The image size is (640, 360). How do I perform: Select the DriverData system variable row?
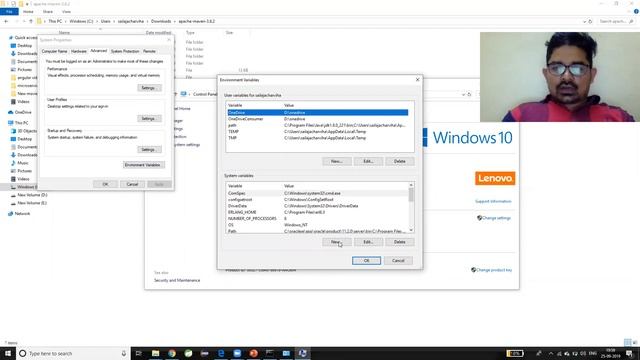click(x=318, y=206)
